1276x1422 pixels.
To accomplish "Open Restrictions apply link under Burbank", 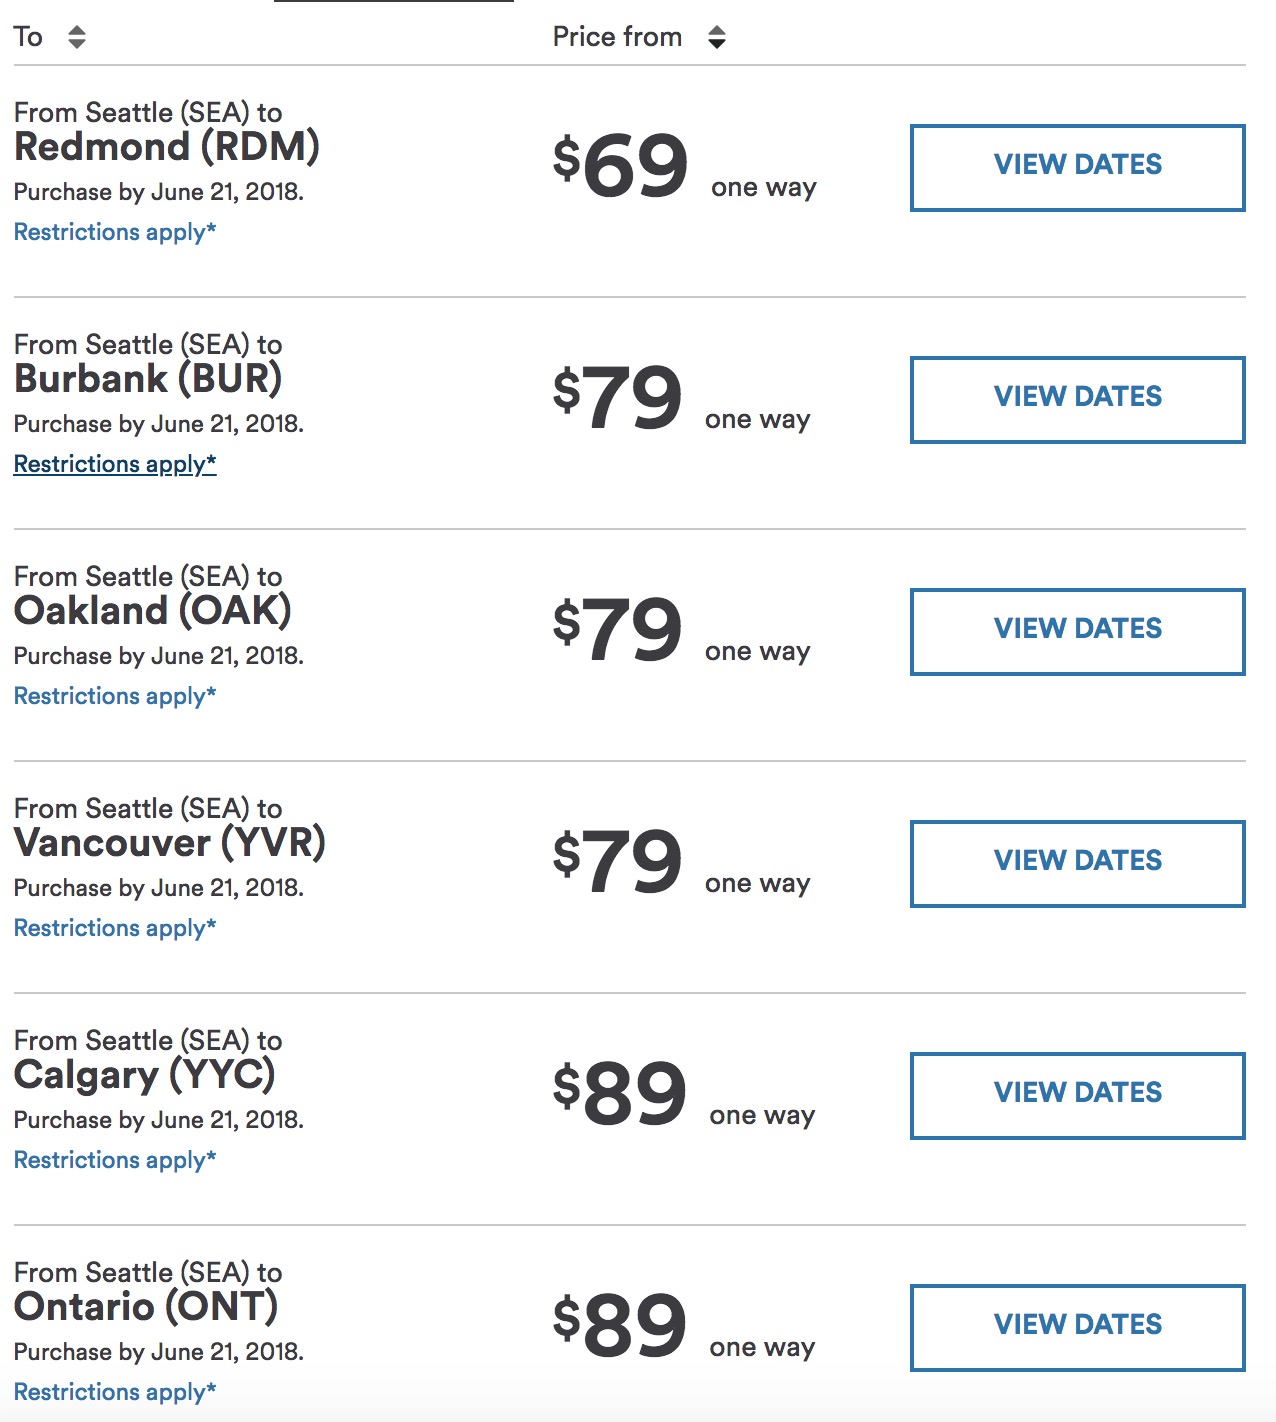I will [115, 464].
